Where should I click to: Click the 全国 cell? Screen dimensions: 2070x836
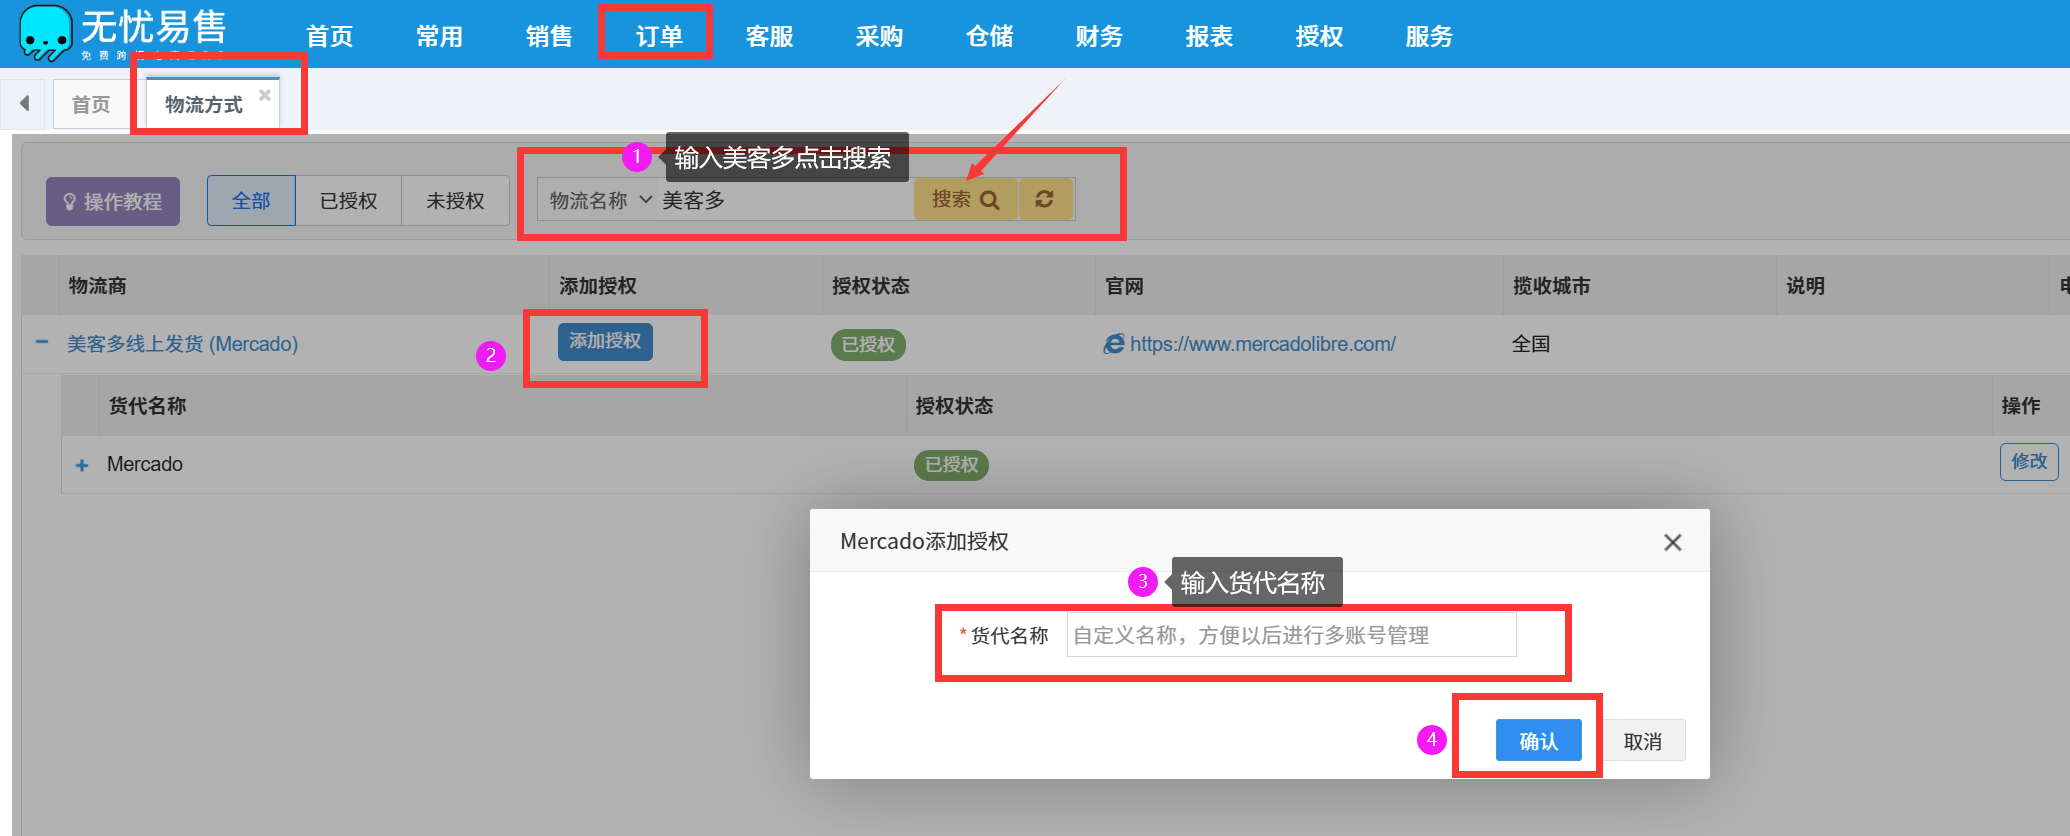coord(1531,344)
